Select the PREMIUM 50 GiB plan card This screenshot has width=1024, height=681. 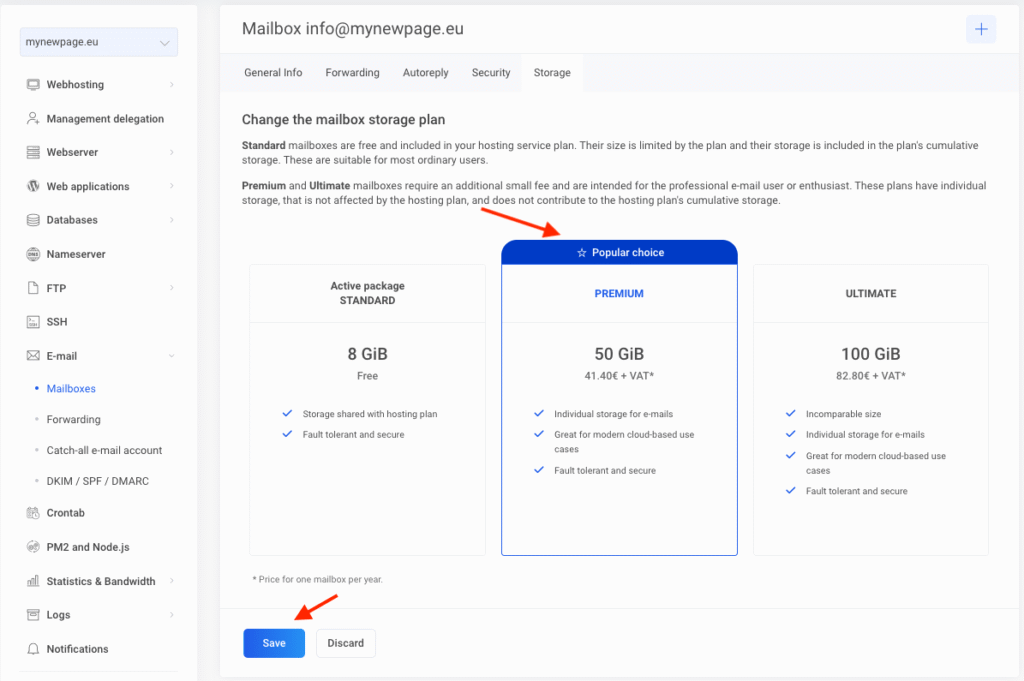coord(619,400)
